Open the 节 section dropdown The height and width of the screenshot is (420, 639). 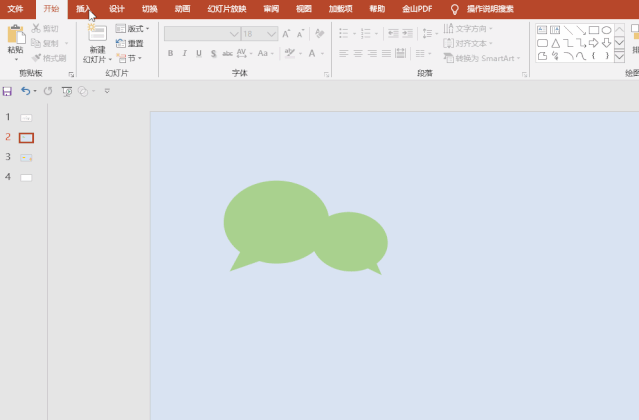129,58
